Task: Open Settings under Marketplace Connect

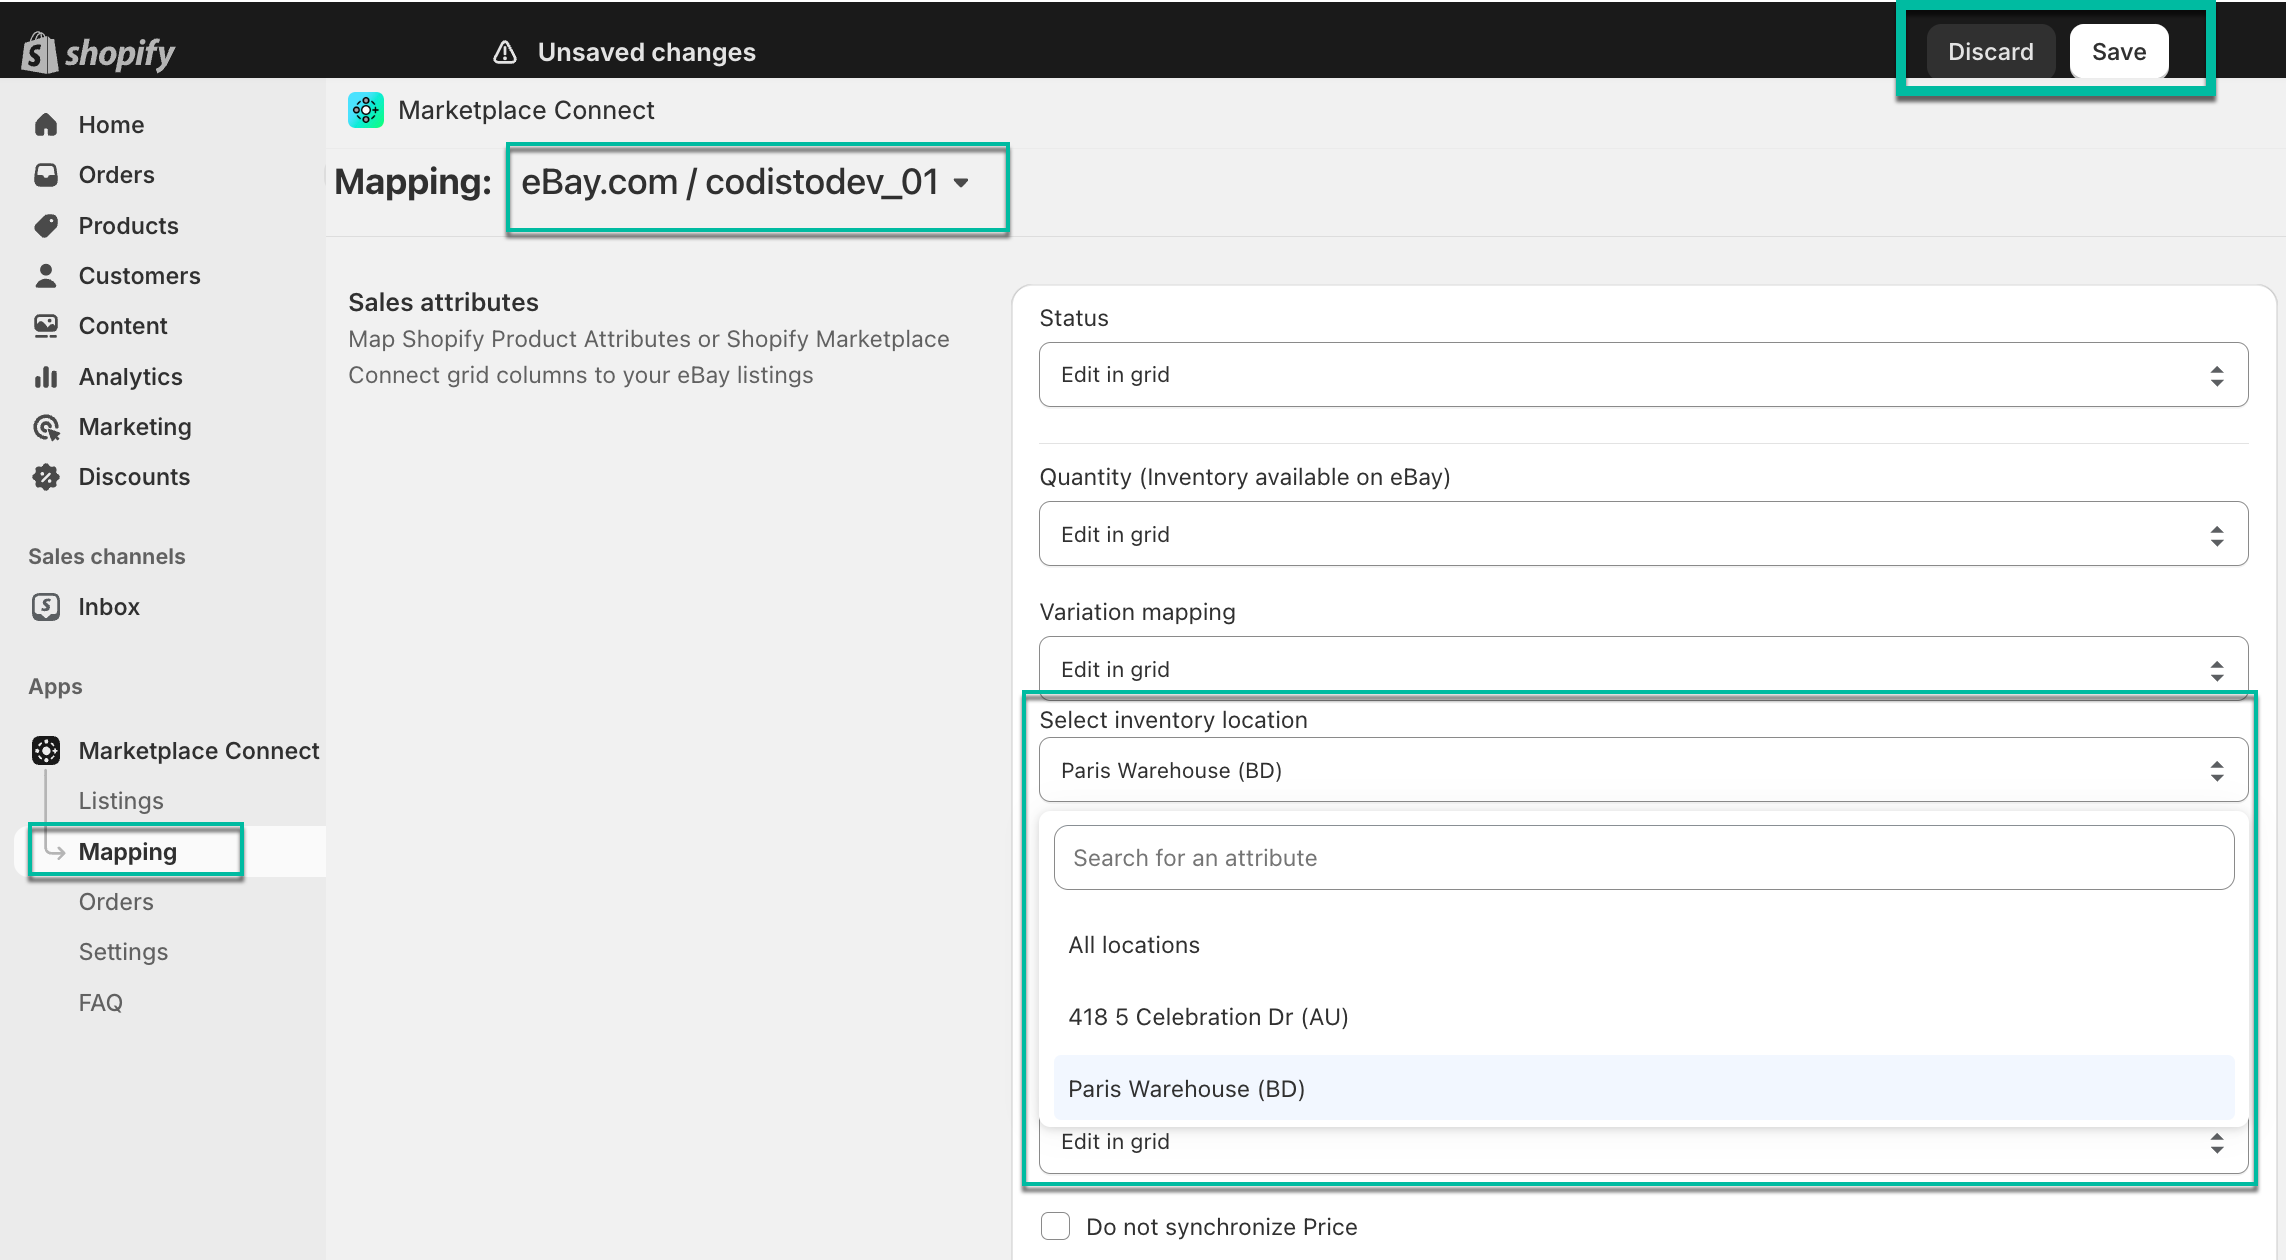Action: coord(123,952)
